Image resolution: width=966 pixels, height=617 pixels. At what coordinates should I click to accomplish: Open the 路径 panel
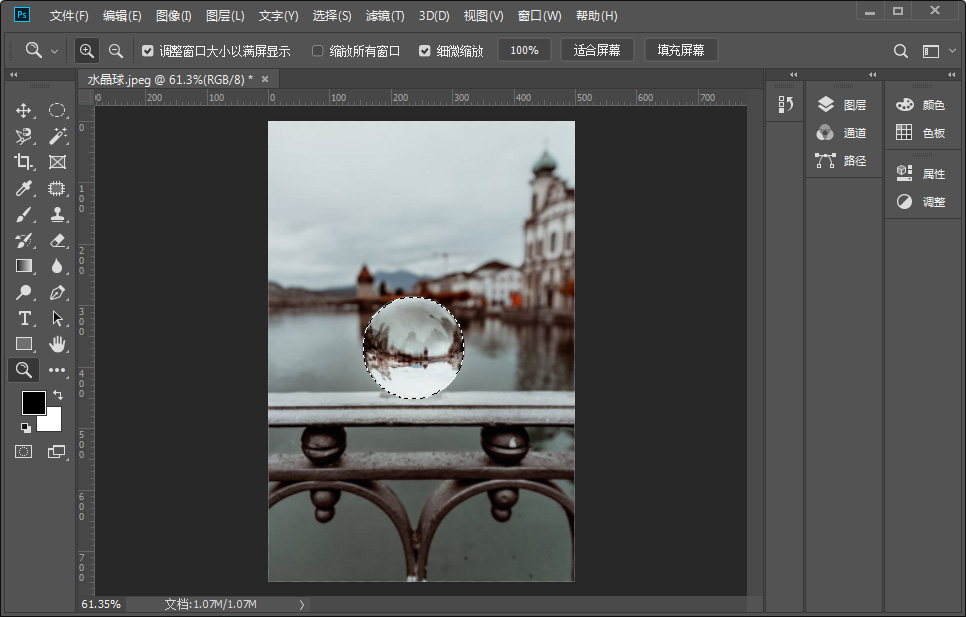842,161
